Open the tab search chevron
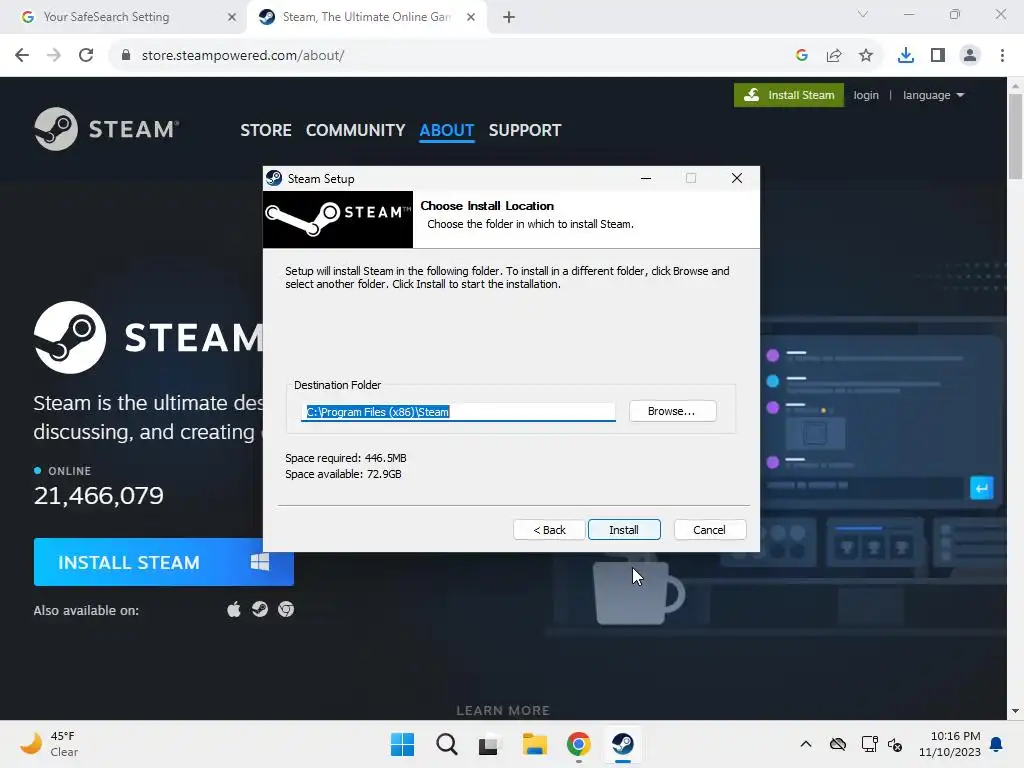 pyautogui.click(x=863, y=14)
